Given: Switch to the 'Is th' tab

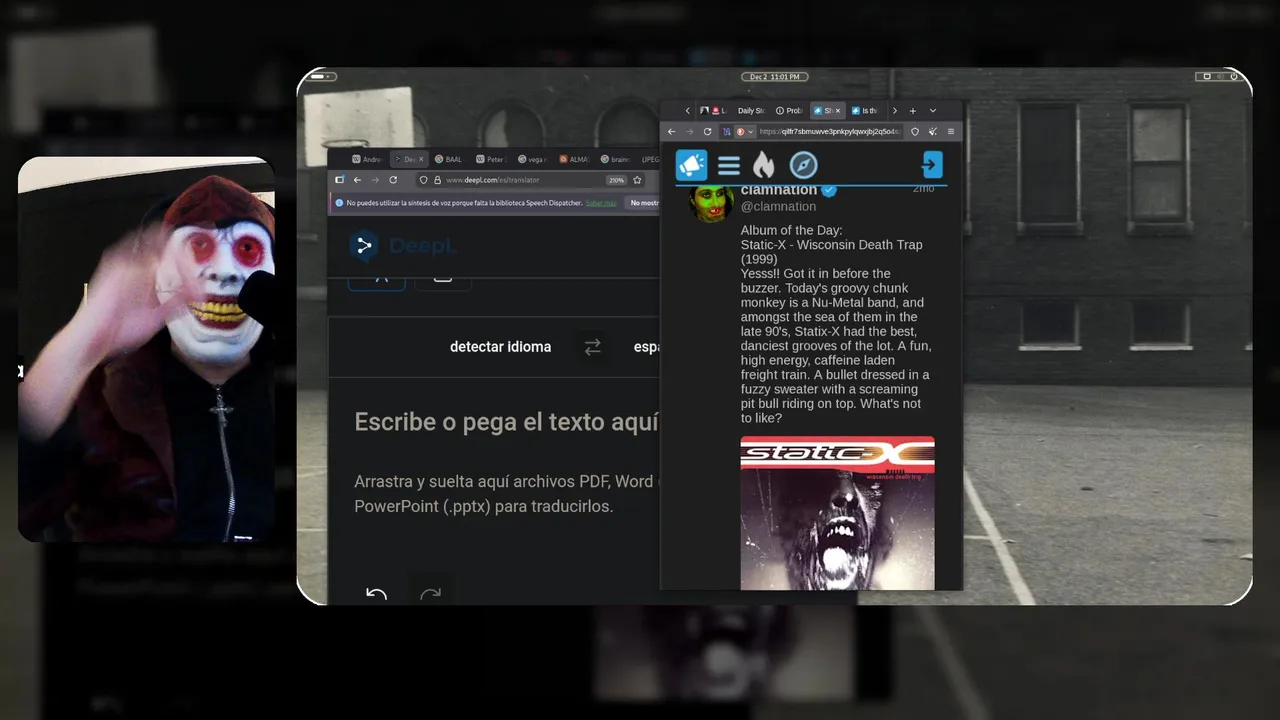Looking at the screenshot, I should pos(865,111).
